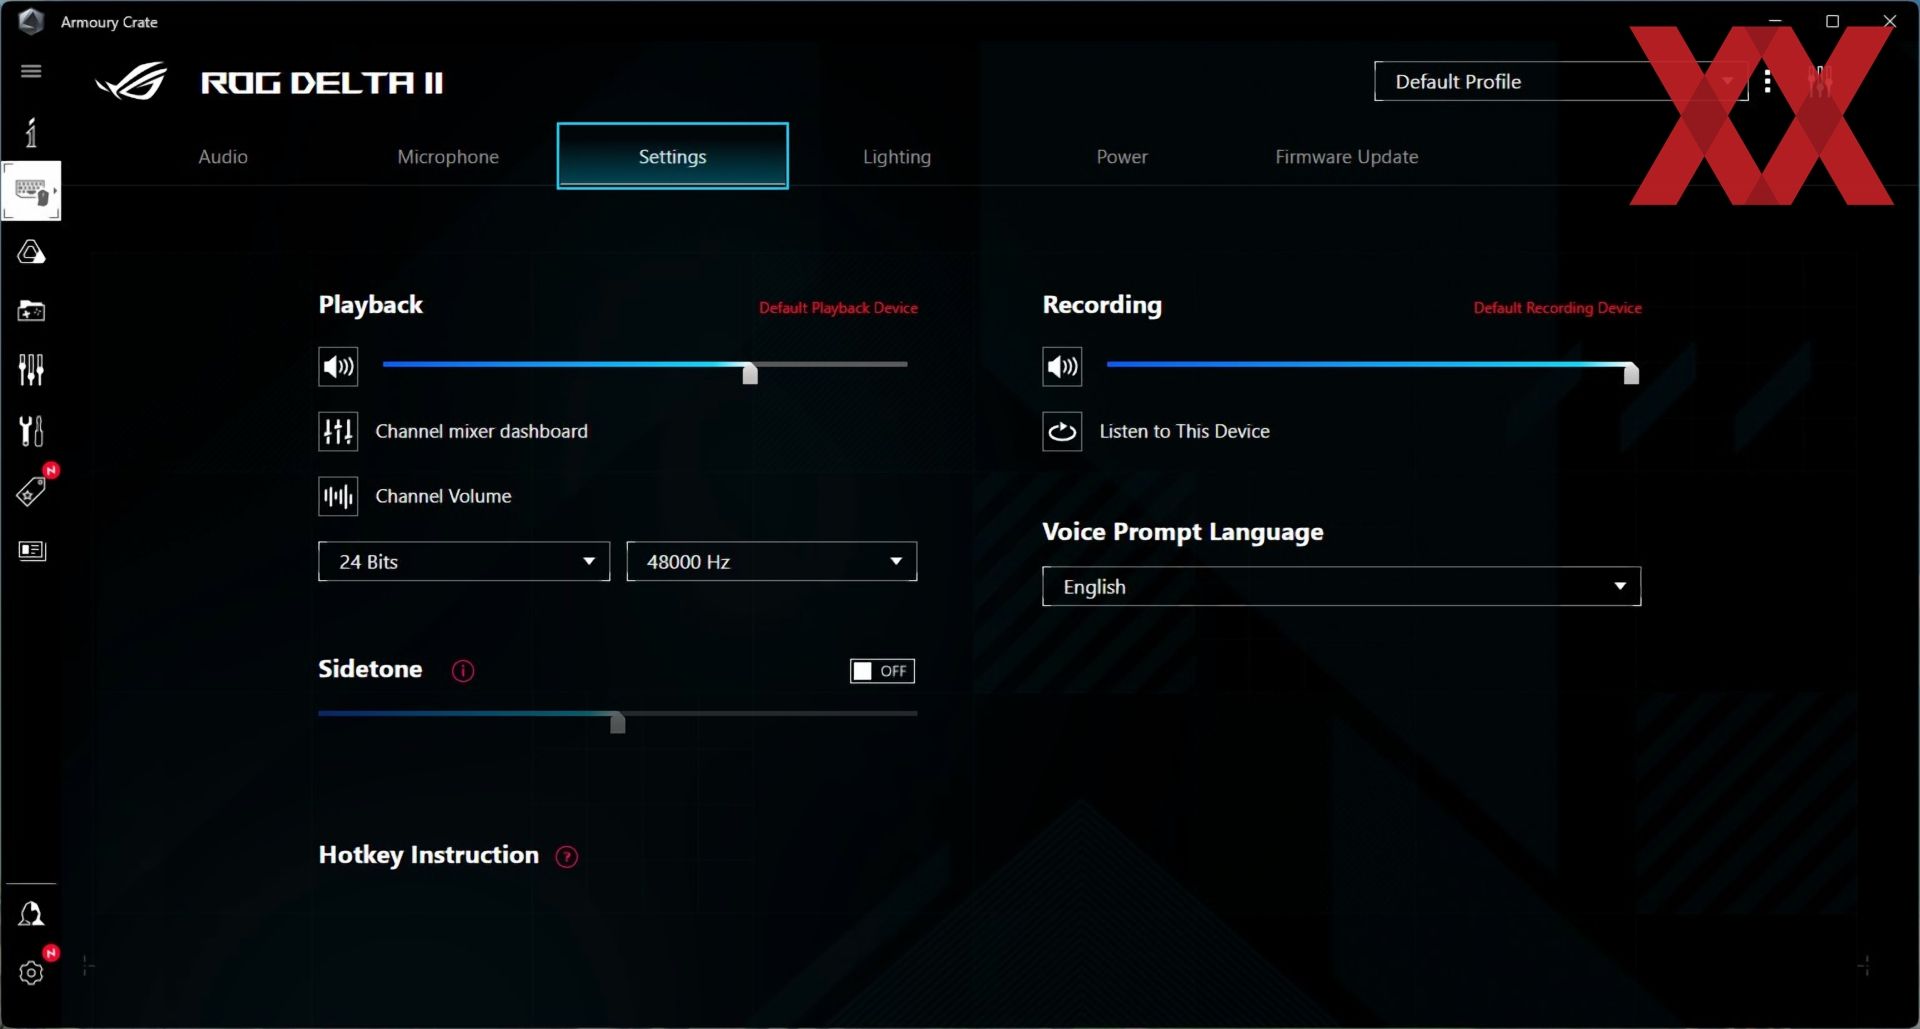Open Armoury Crate settings gear icon
Viewport: 1920px width, 1029px height.
[31, 973]
